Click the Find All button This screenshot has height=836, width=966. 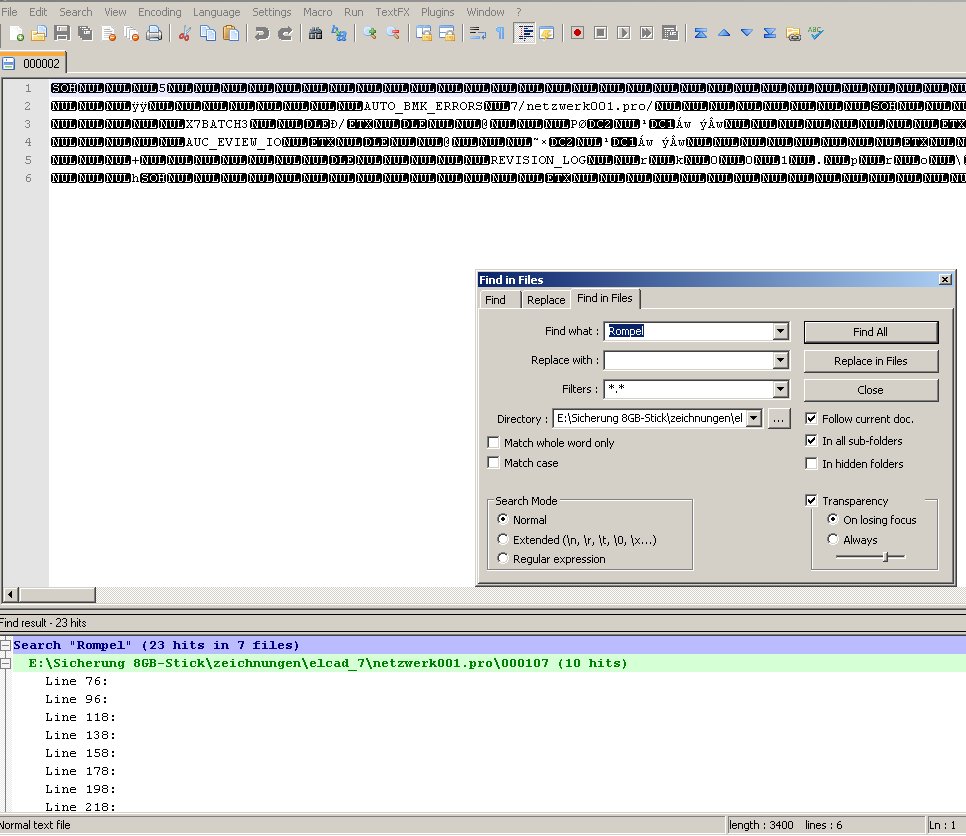click(x=871, y=332)
